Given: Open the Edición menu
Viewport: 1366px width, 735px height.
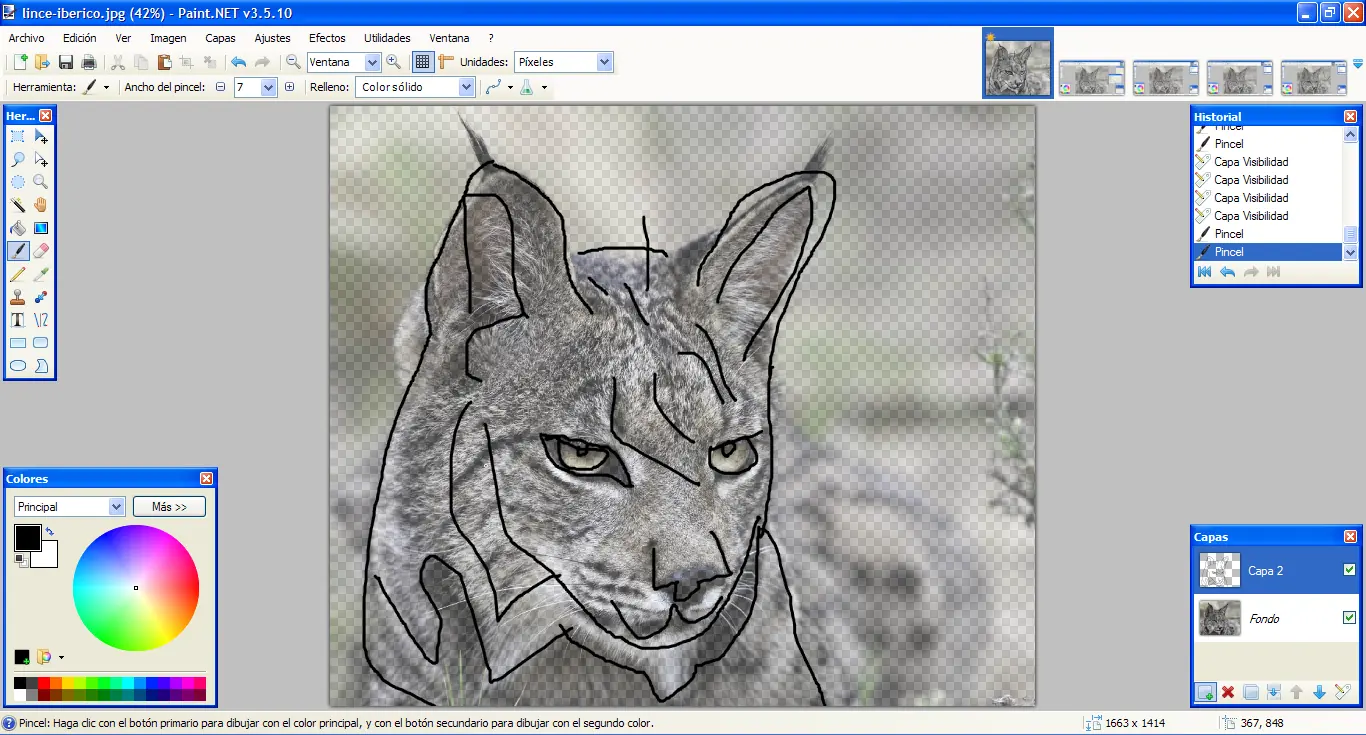Looking at the screenshot, I should [80, 38].
